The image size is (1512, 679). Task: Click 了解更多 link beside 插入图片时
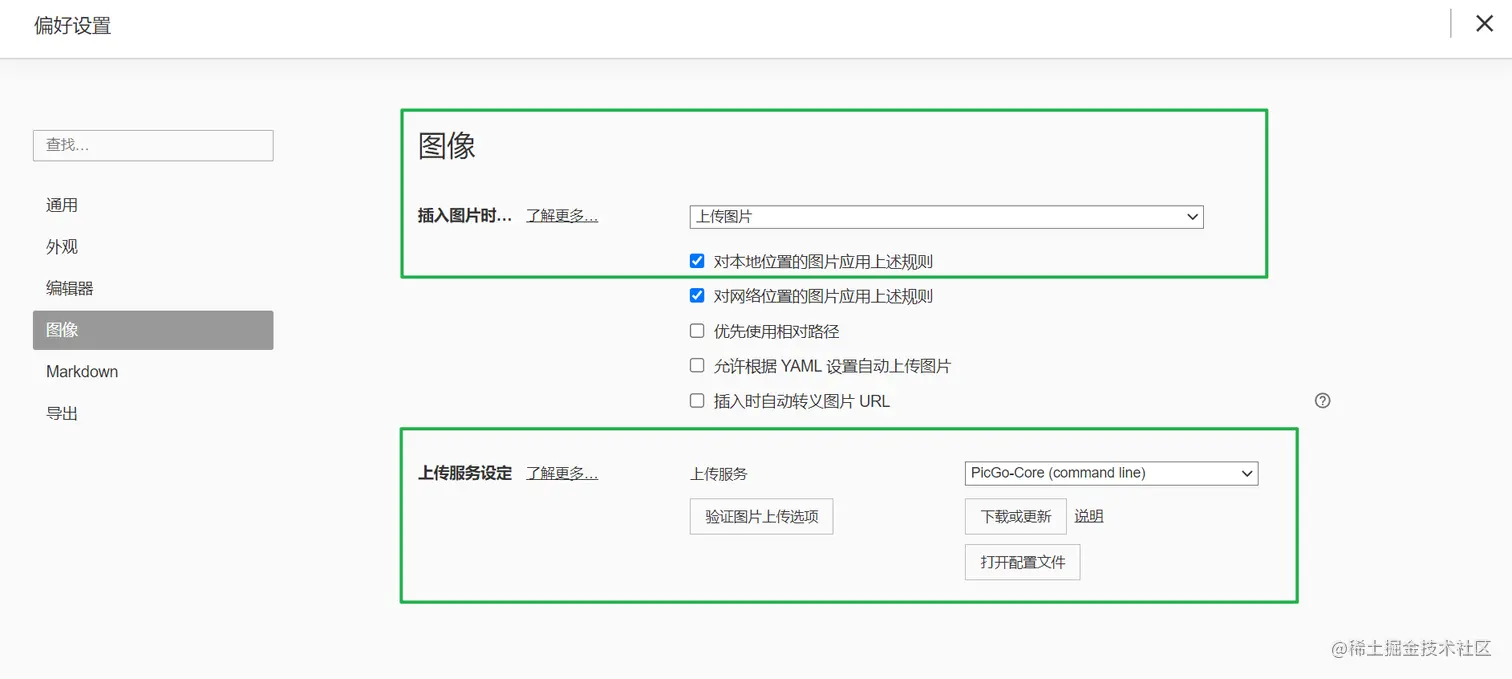click(562, 215)
